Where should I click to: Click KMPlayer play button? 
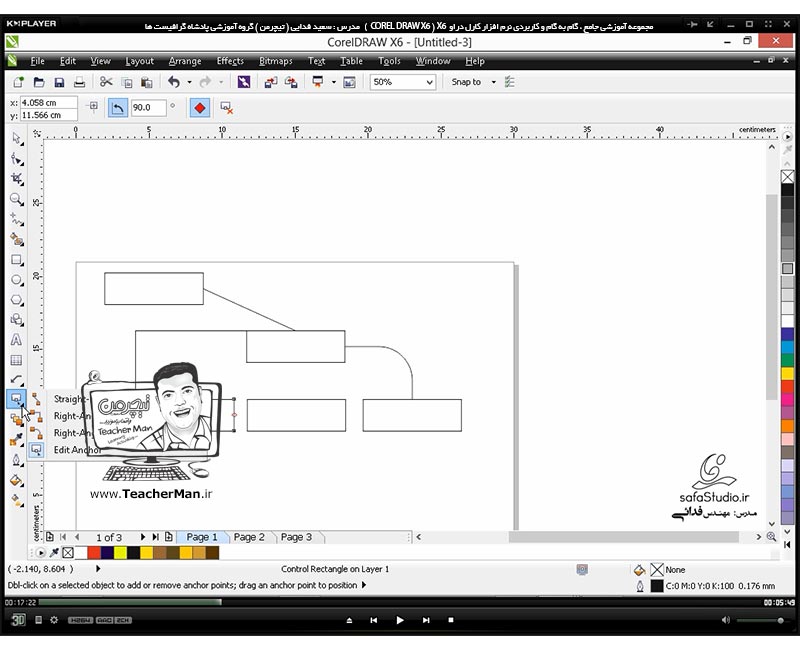[400, 620]
